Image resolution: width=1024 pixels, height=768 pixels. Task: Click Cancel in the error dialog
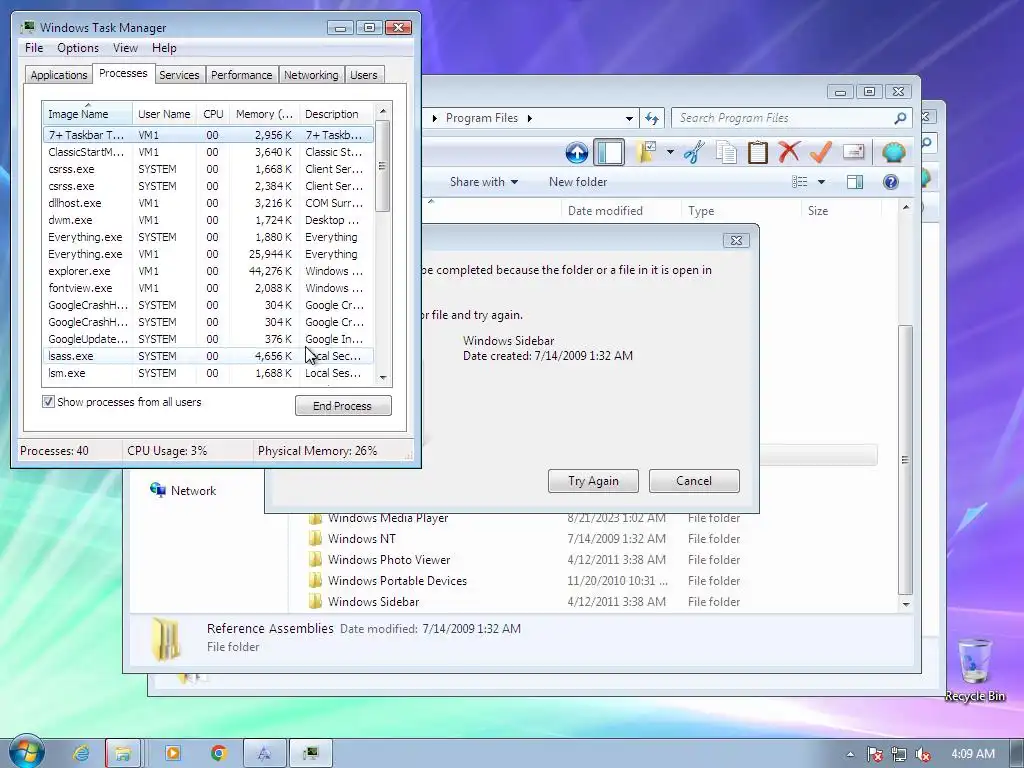point(694,481)
